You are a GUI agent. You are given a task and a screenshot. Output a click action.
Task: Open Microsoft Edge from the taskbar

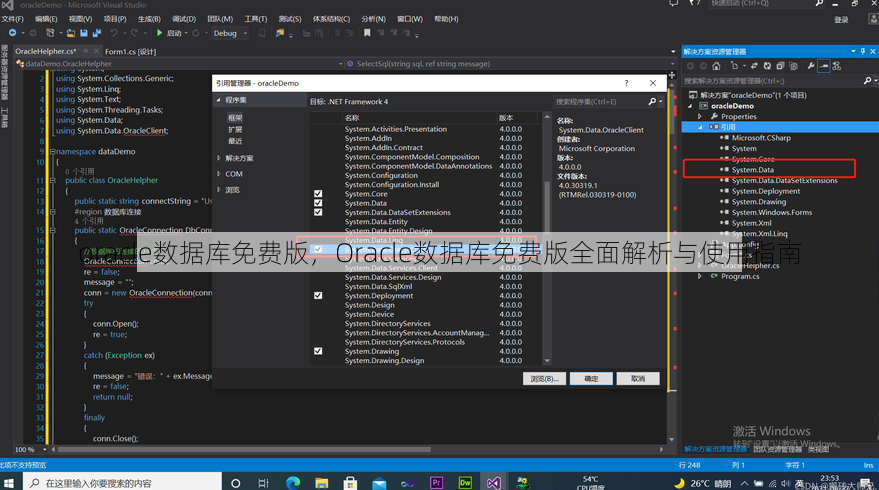pos(293,483)
